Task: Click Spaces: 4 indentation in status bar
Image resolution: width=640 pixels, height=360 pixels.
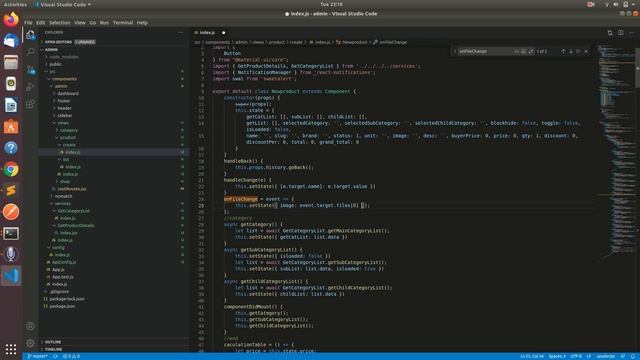Action: pos(557,356)
